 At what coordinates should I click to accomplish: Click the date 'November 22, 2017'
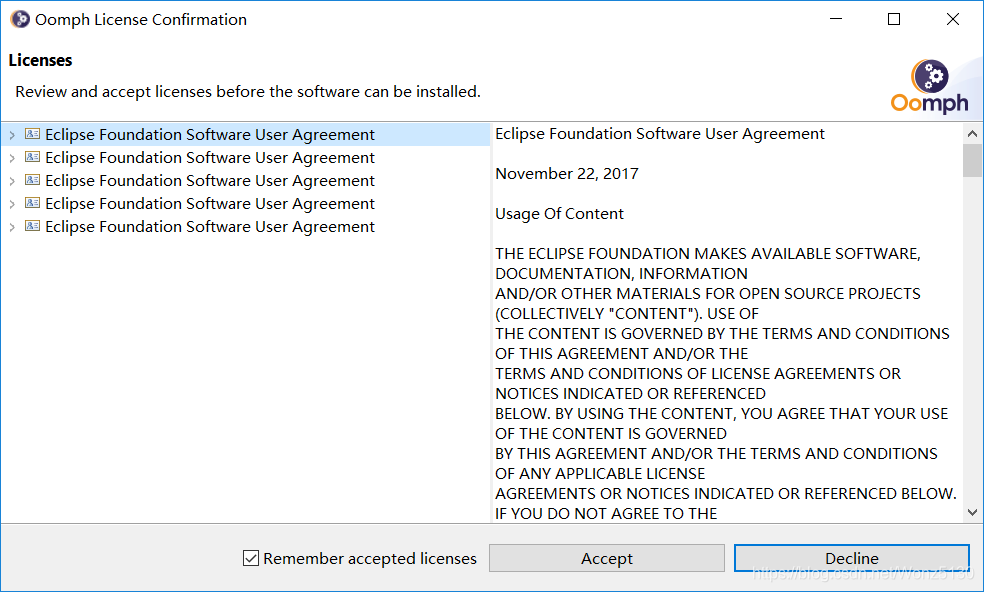tap(567, 174)
